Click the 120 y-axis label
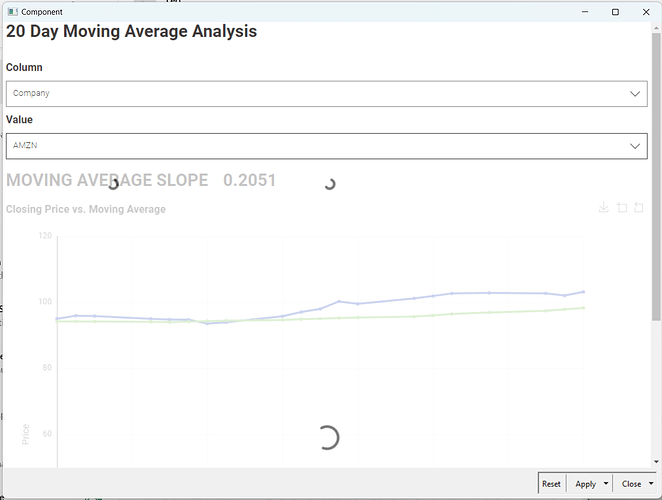The height and width of the screenshot is (500, 662). 45,236
